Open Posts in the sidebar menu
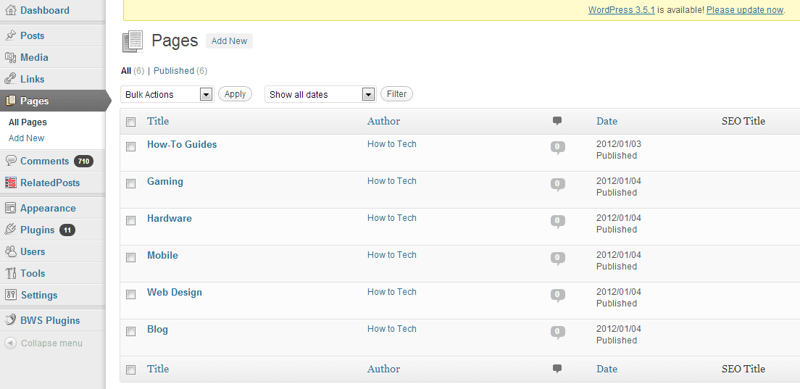This screenshot has width=800, height=389. point(32,36)
